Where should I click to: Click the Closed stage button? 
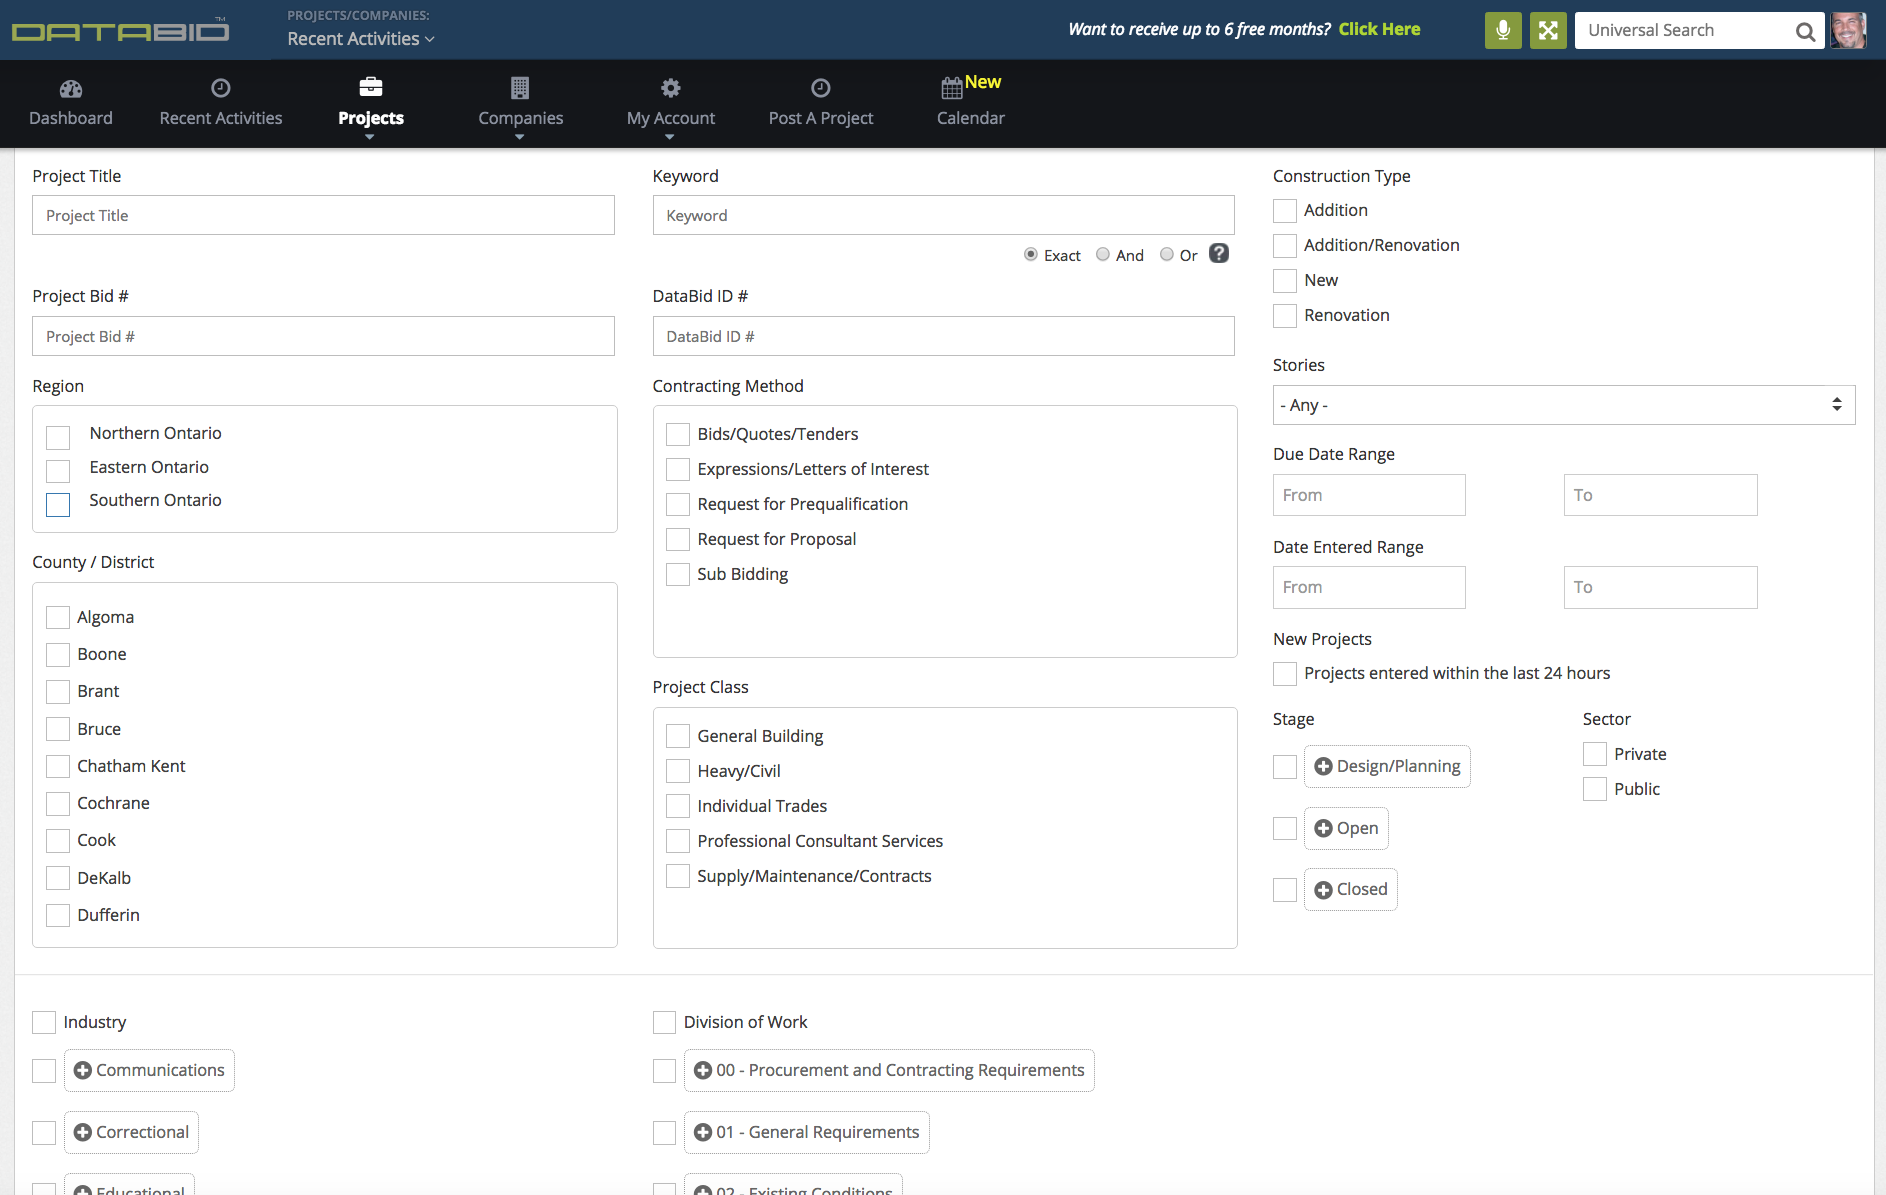coord(1350,889)
